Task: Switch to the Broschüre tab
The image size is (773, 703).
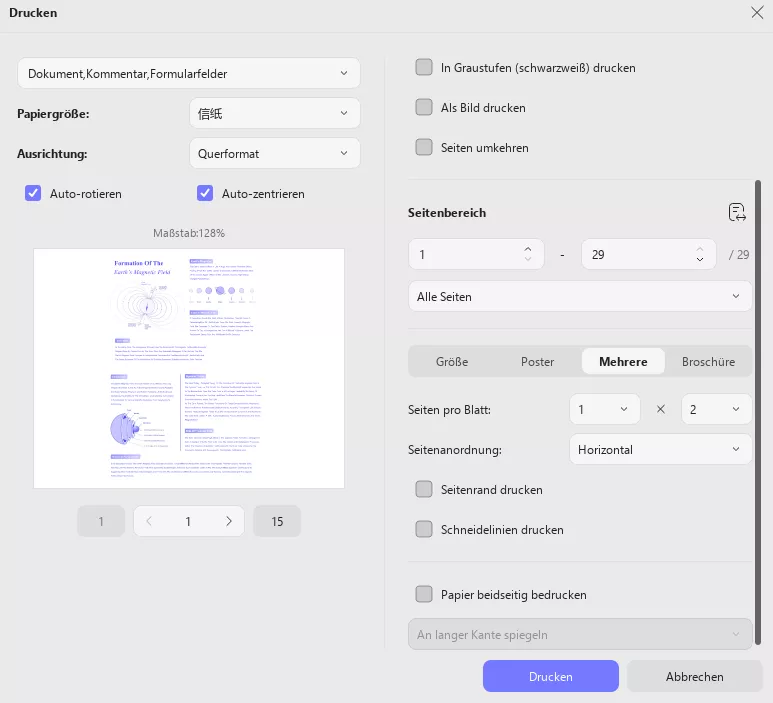Action: pos(708,362)
